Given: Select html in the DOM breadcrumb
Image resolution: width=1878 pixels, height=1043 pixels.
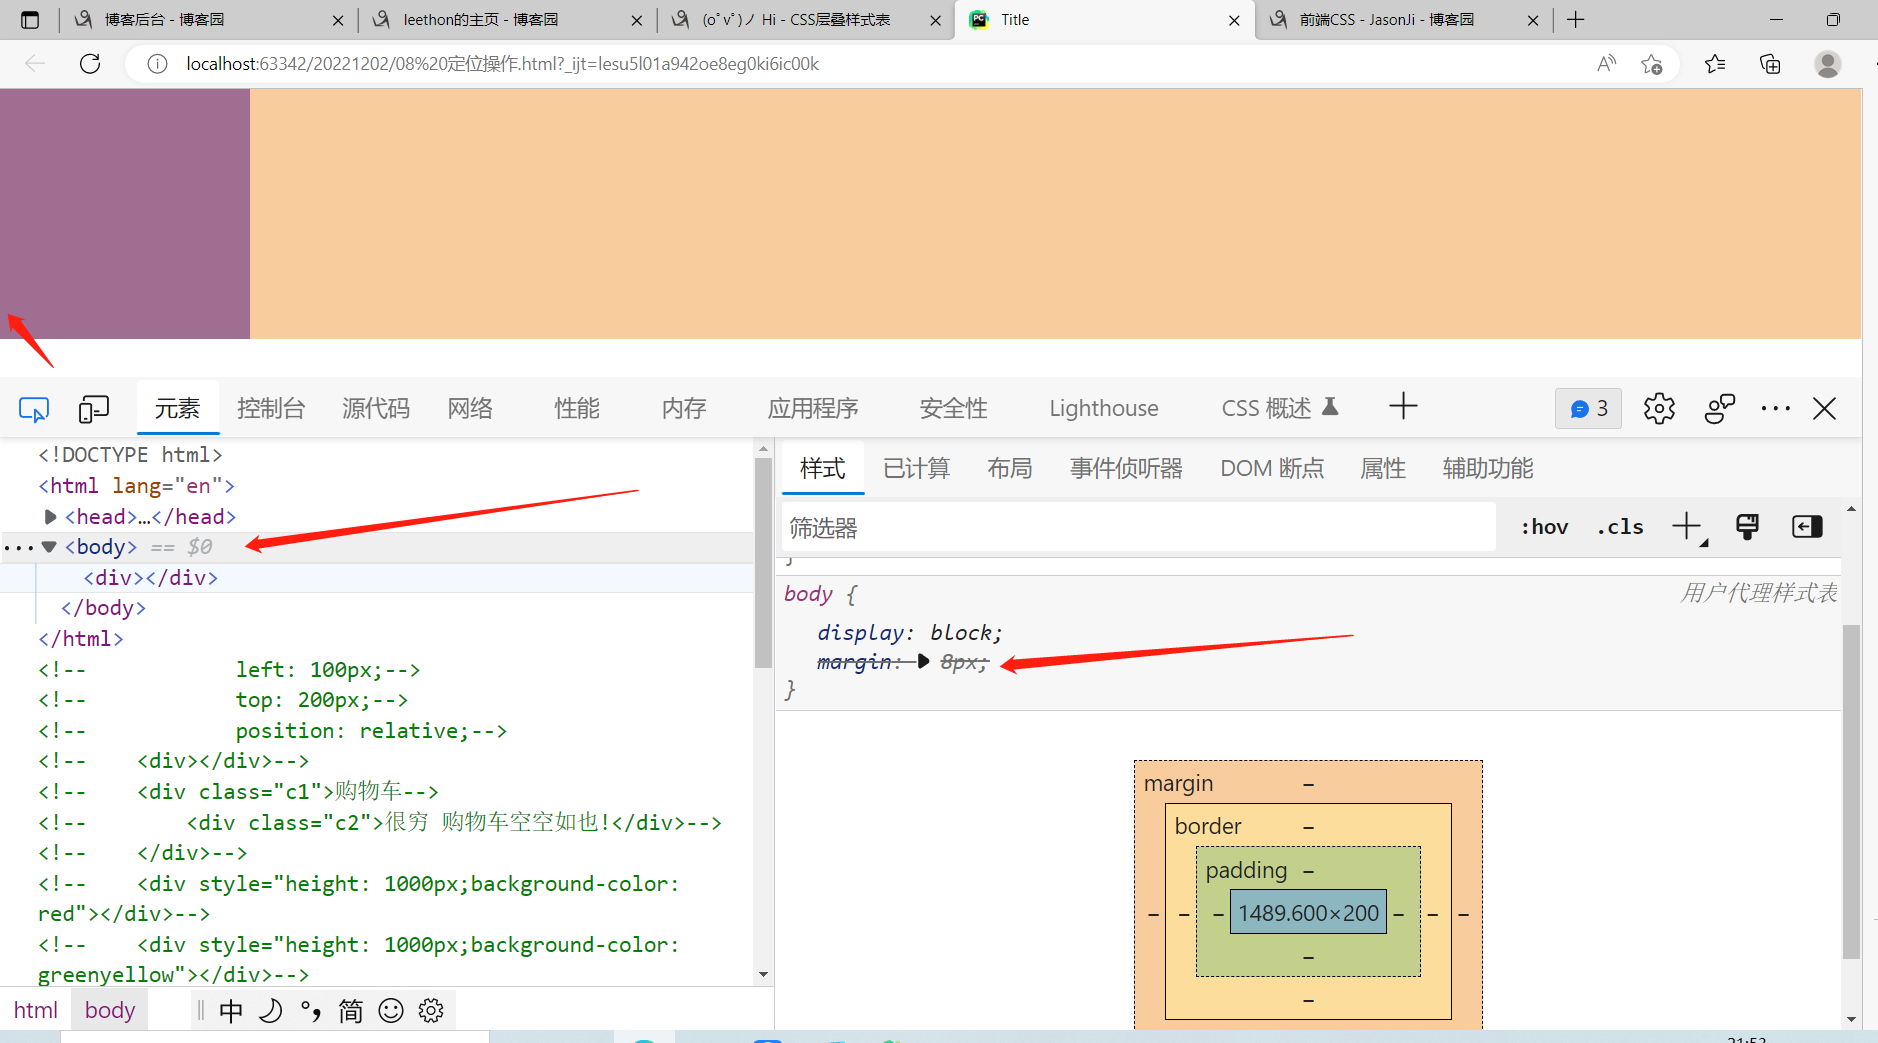Looking at the screenshot, I should (36, 1010).
